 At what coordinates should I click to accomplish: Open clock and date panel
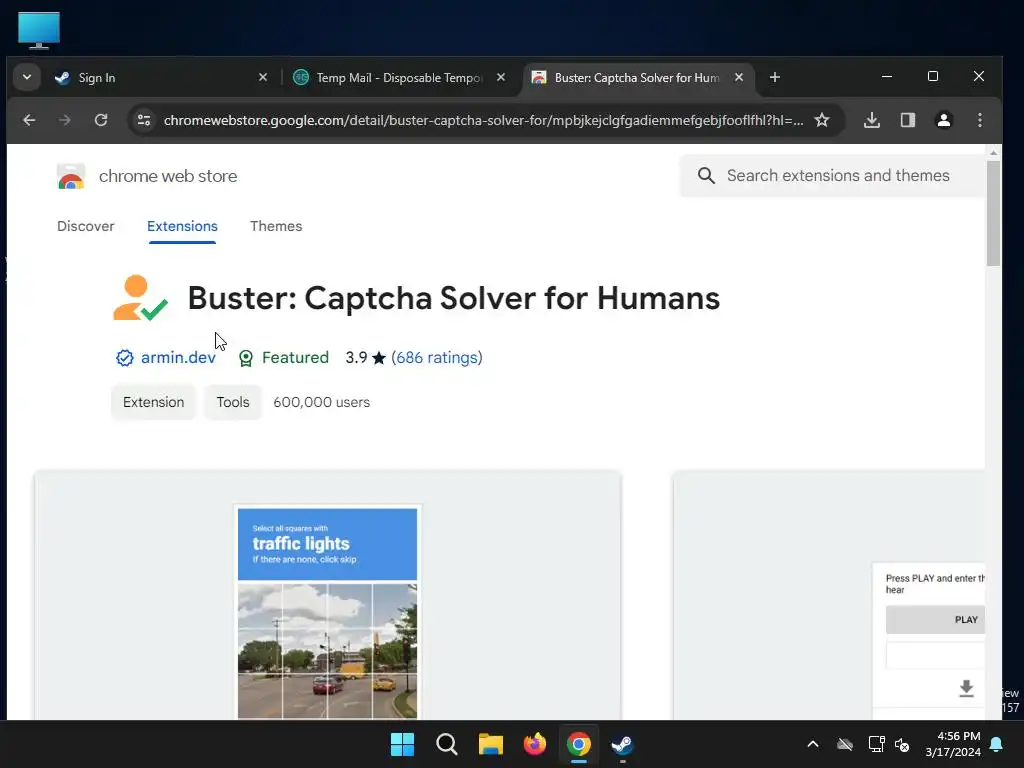pos(953,744)
